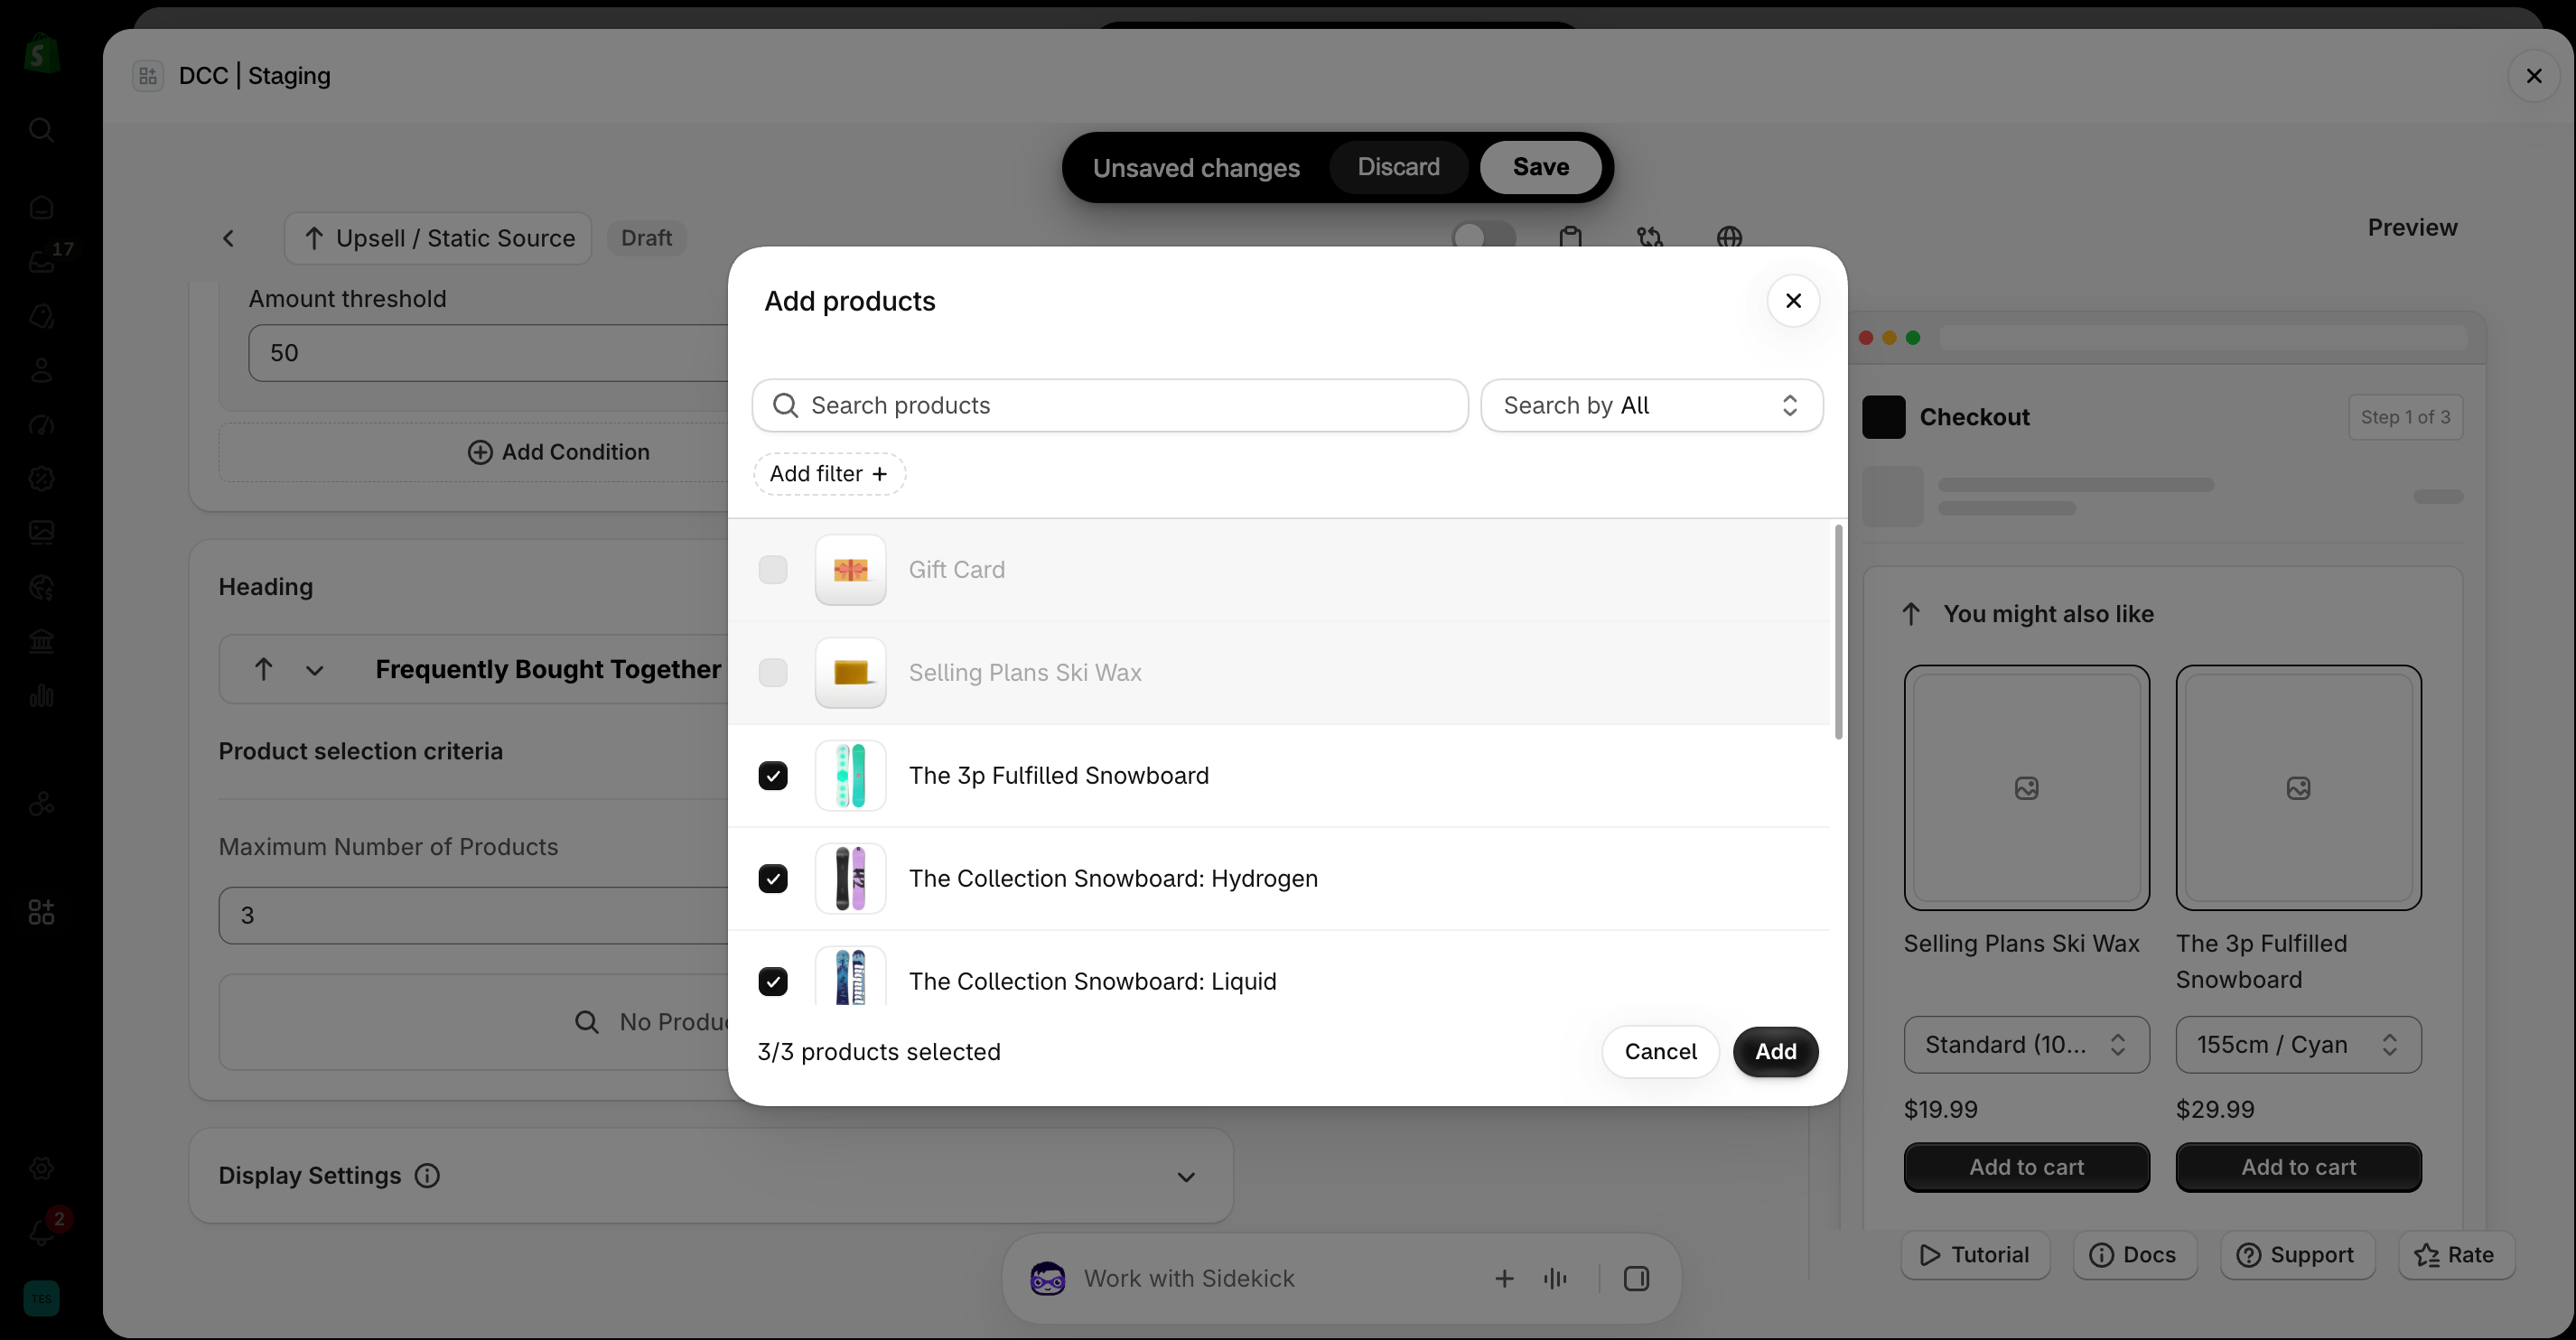This screenshot has height=1340, width=2576.
Task: Open the 155cm / Cyan variant dropdown
Action: coord(2298,1044)
